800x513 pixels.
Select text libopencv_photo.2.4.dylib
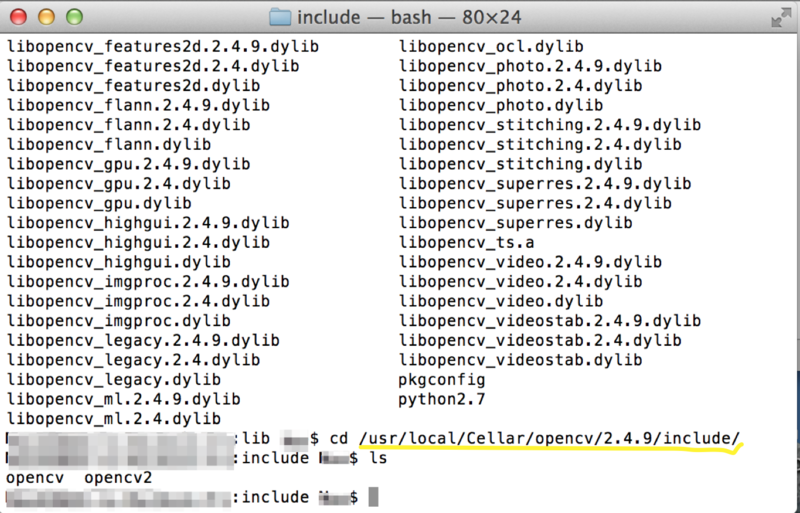tap(520, 86)
